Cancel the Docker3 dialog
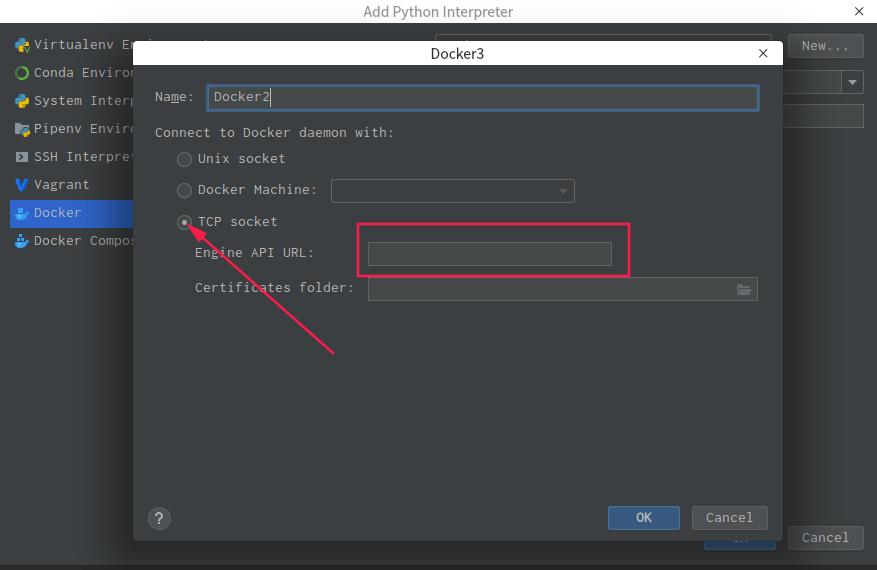Screen dimensions: 877x570 coord(729,518)
